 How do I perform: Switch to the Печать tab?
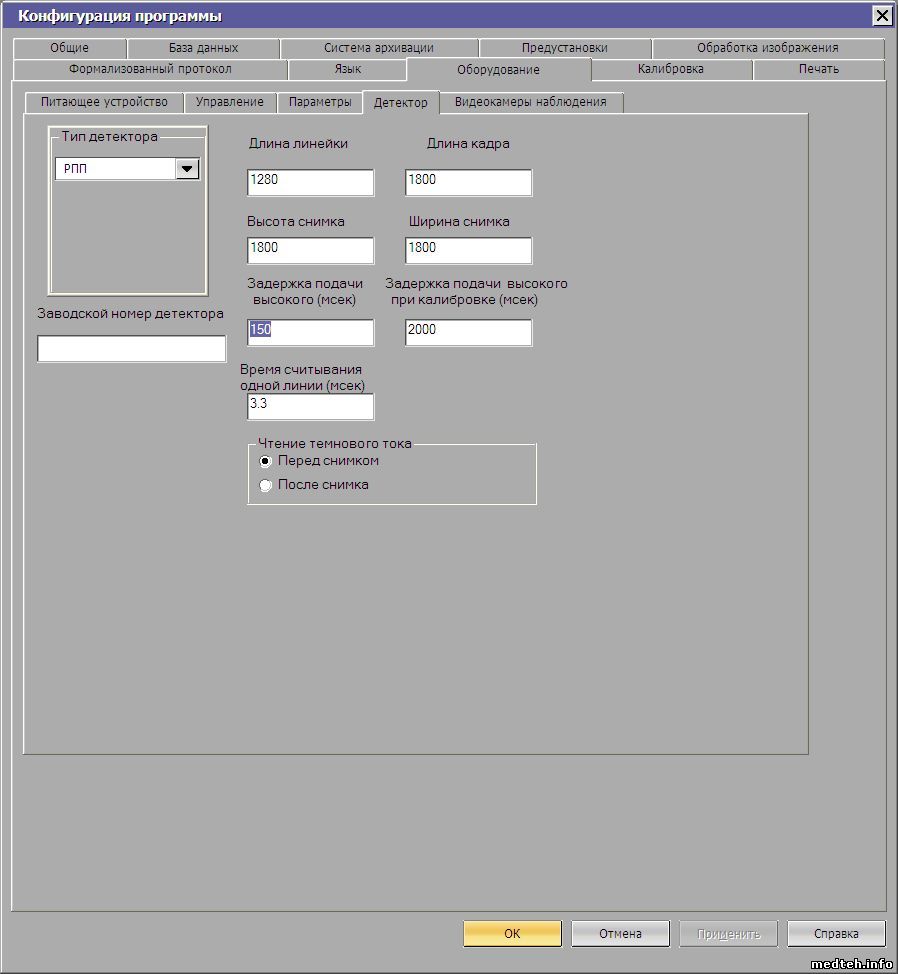(818, 69)
